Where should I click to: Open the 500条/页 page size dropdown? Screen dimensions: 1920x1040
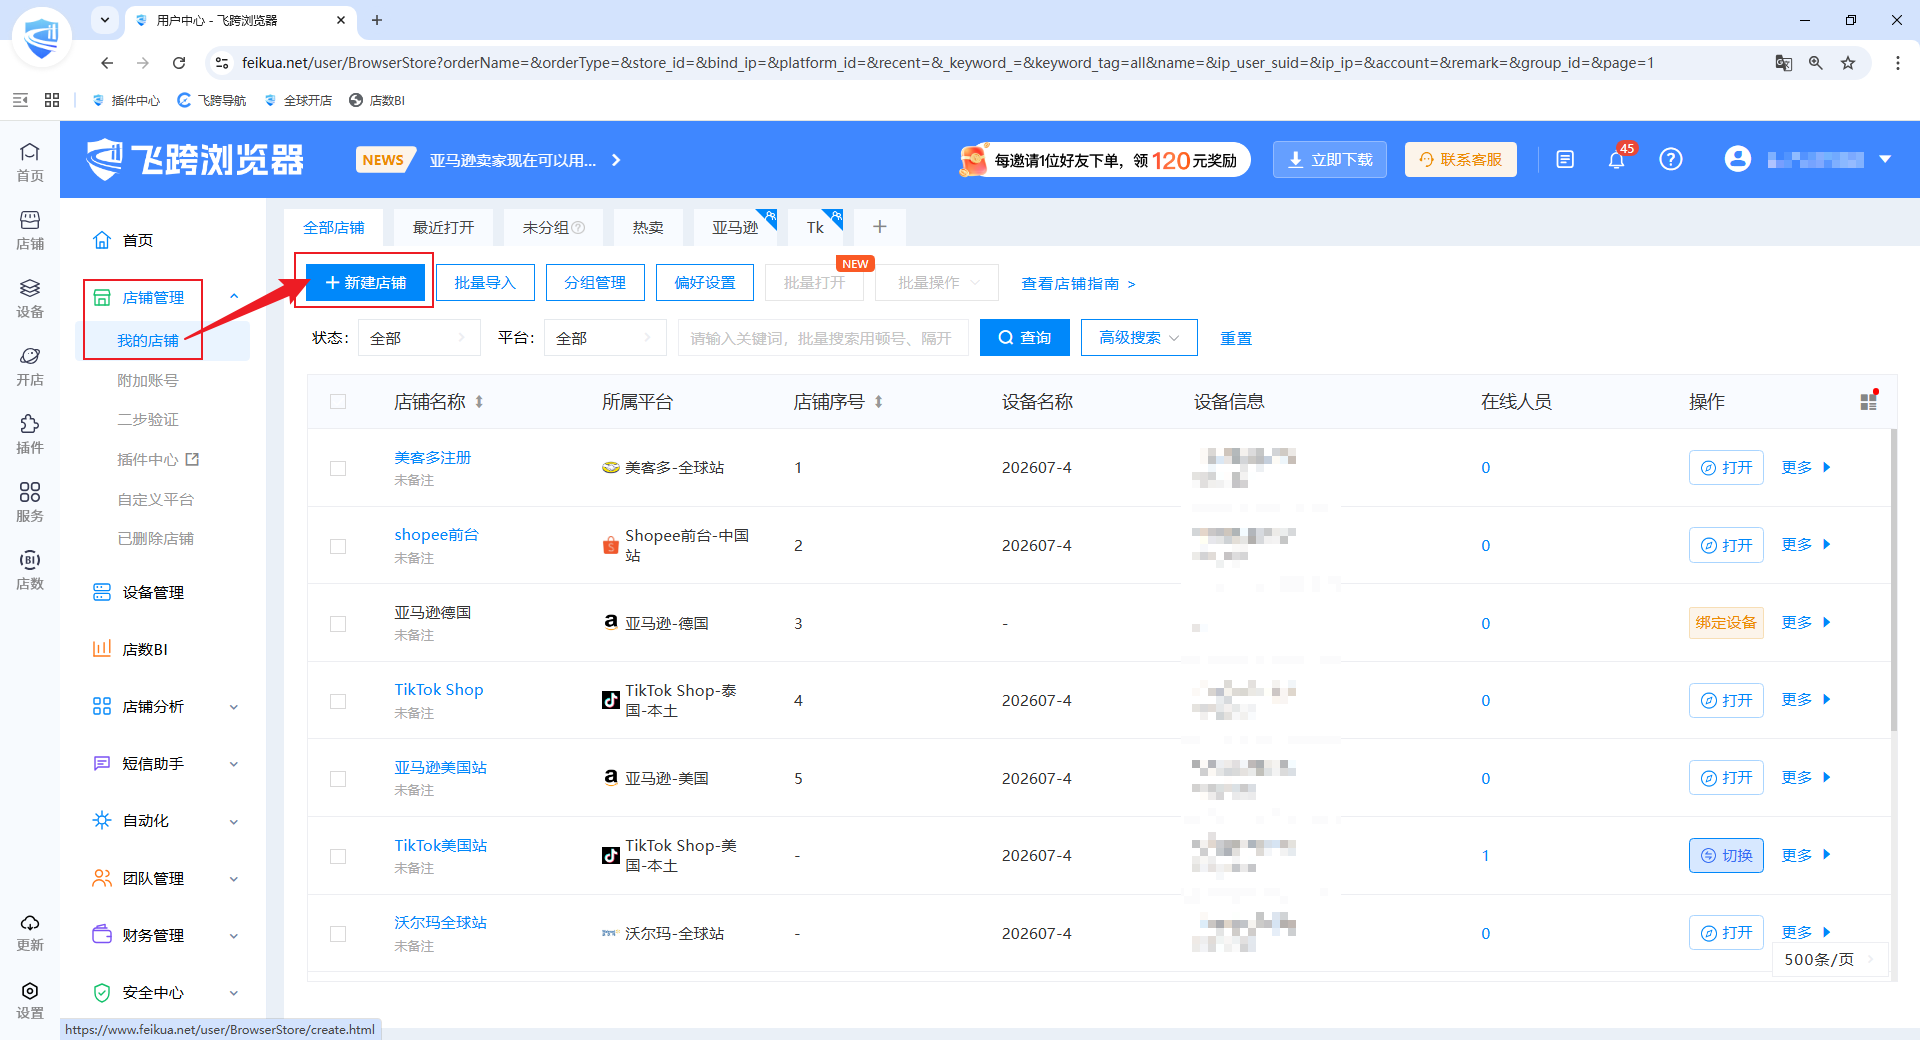click(1829, 959)
